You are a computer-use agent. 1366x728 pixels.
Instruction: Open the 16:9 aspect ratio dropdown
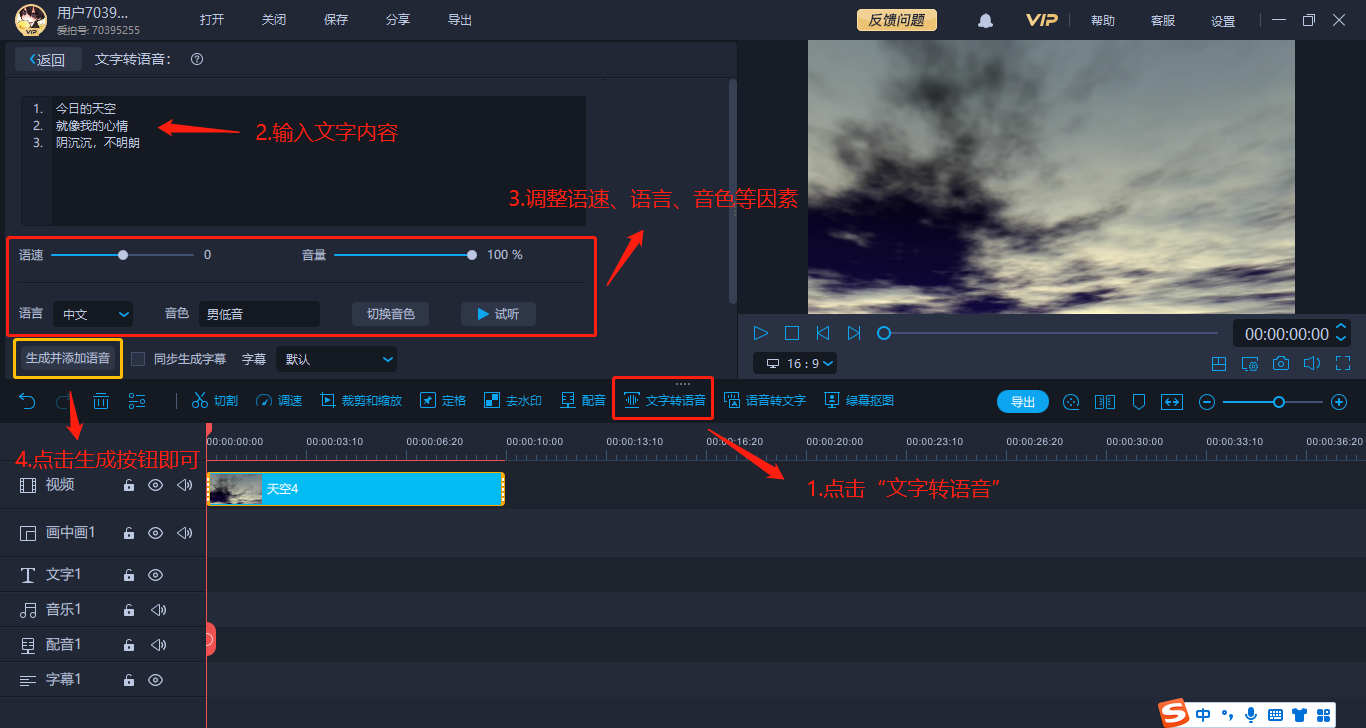[x=796, y=363]
